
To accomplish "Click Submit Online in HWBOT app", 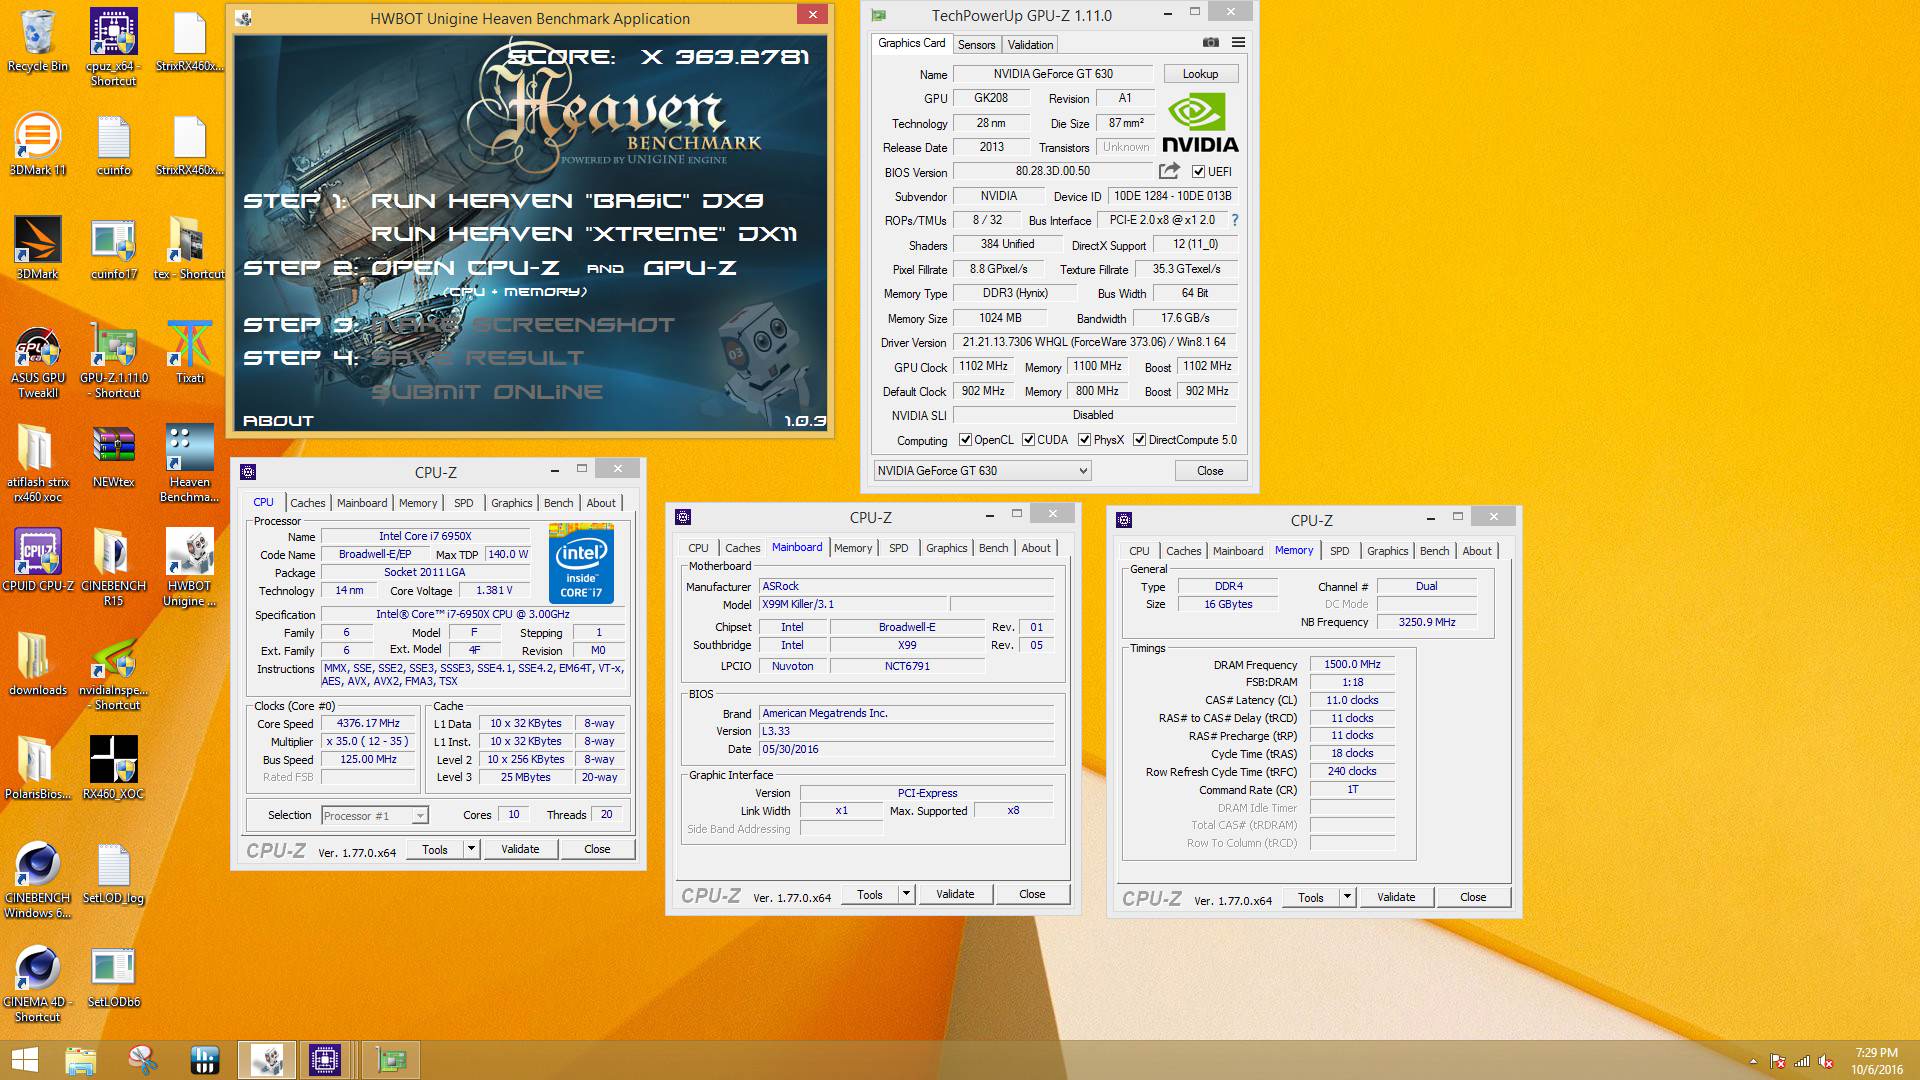I will [487, 392].
